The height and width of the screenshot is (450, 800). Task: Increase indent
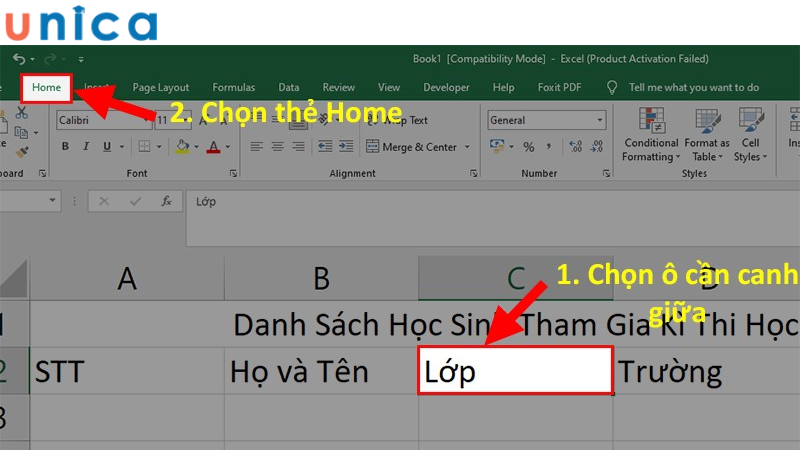point(346,147)
